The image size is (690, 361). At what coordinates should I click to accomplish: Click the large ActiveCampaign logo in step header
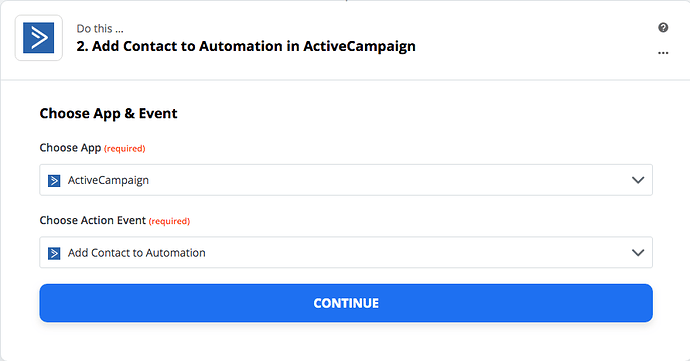[x=39, y=38]
